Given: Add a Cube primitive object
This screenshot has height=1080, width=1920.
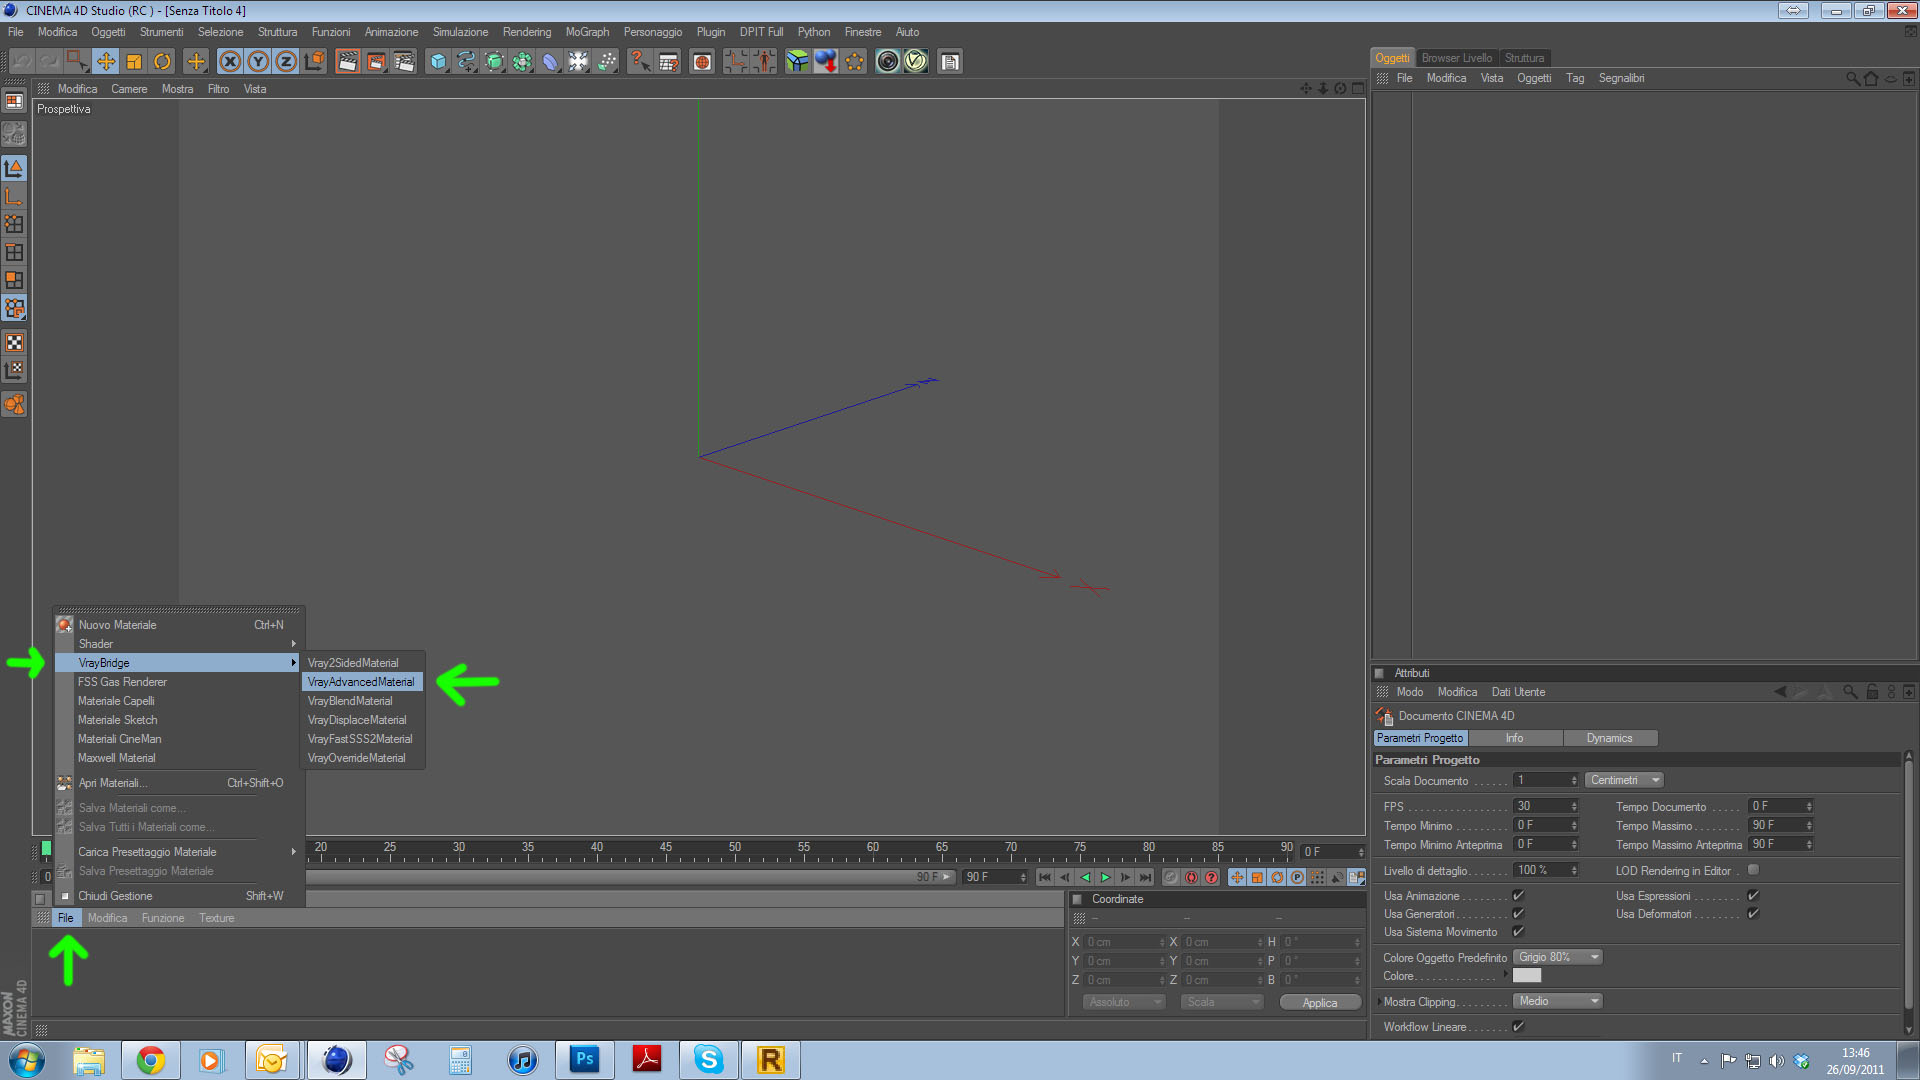Looking at the screenshot, I should click(438, 62).
